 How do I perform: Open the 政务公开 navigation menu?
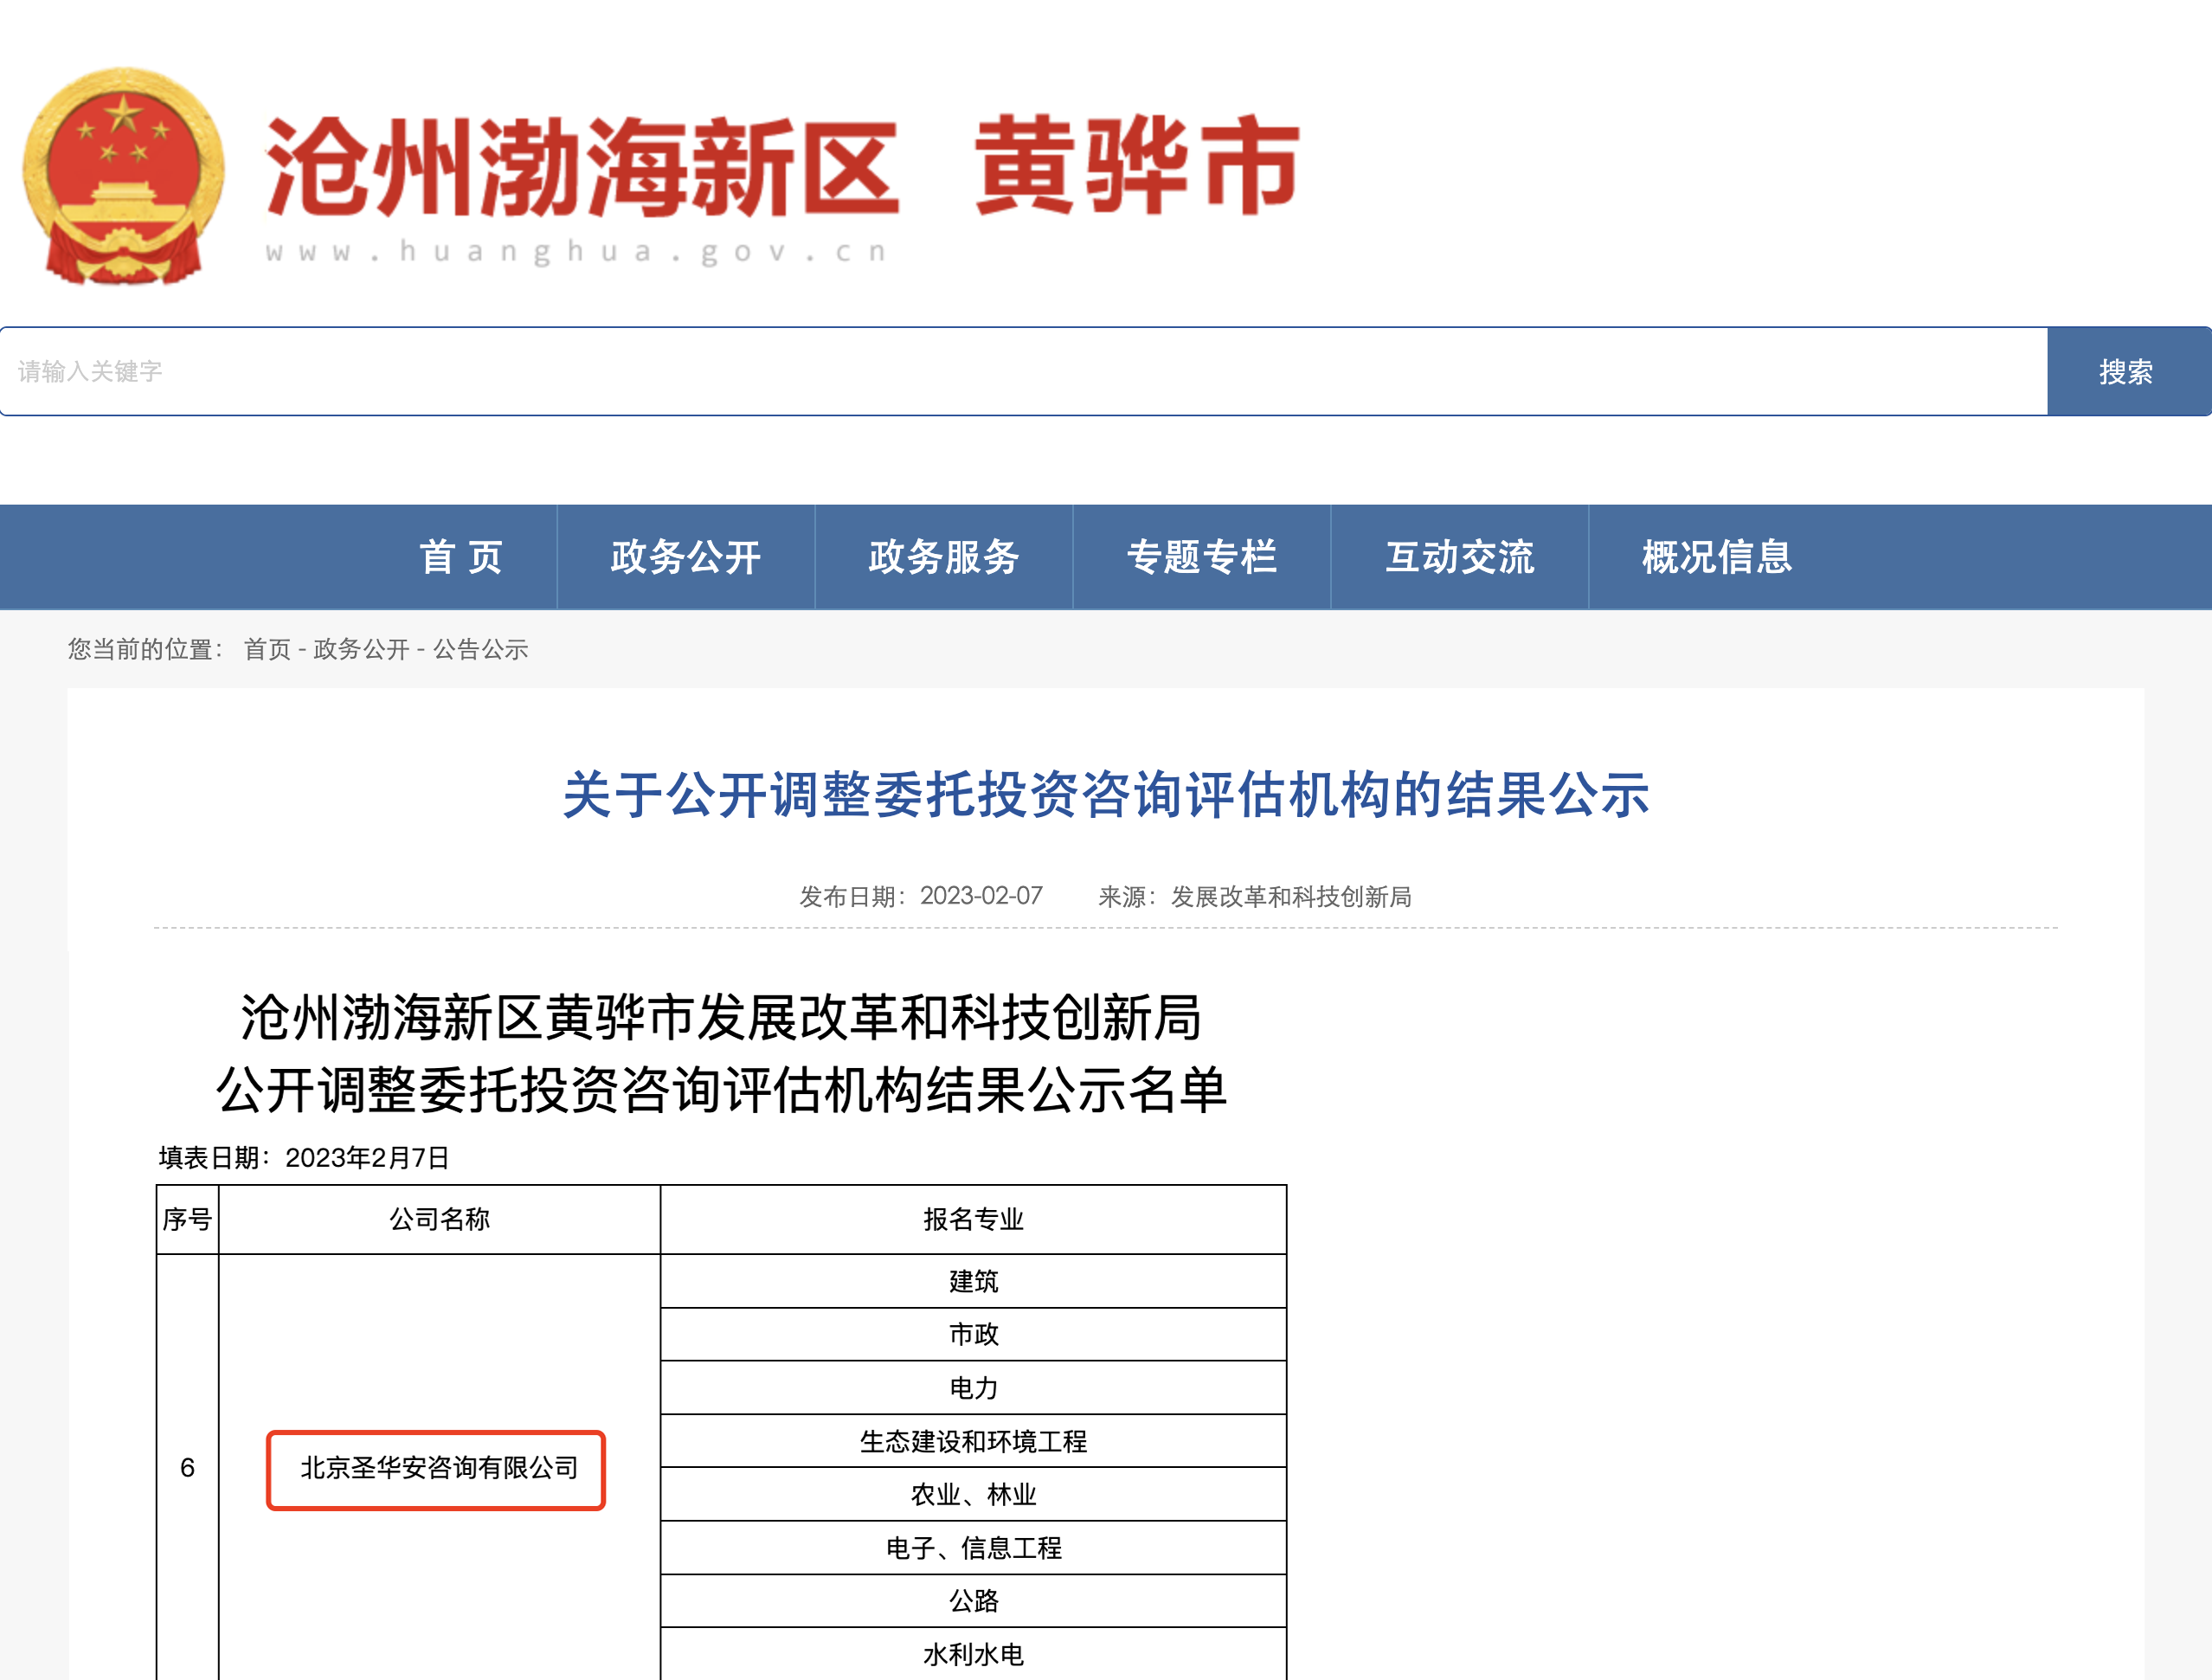[x=686, y=557]
